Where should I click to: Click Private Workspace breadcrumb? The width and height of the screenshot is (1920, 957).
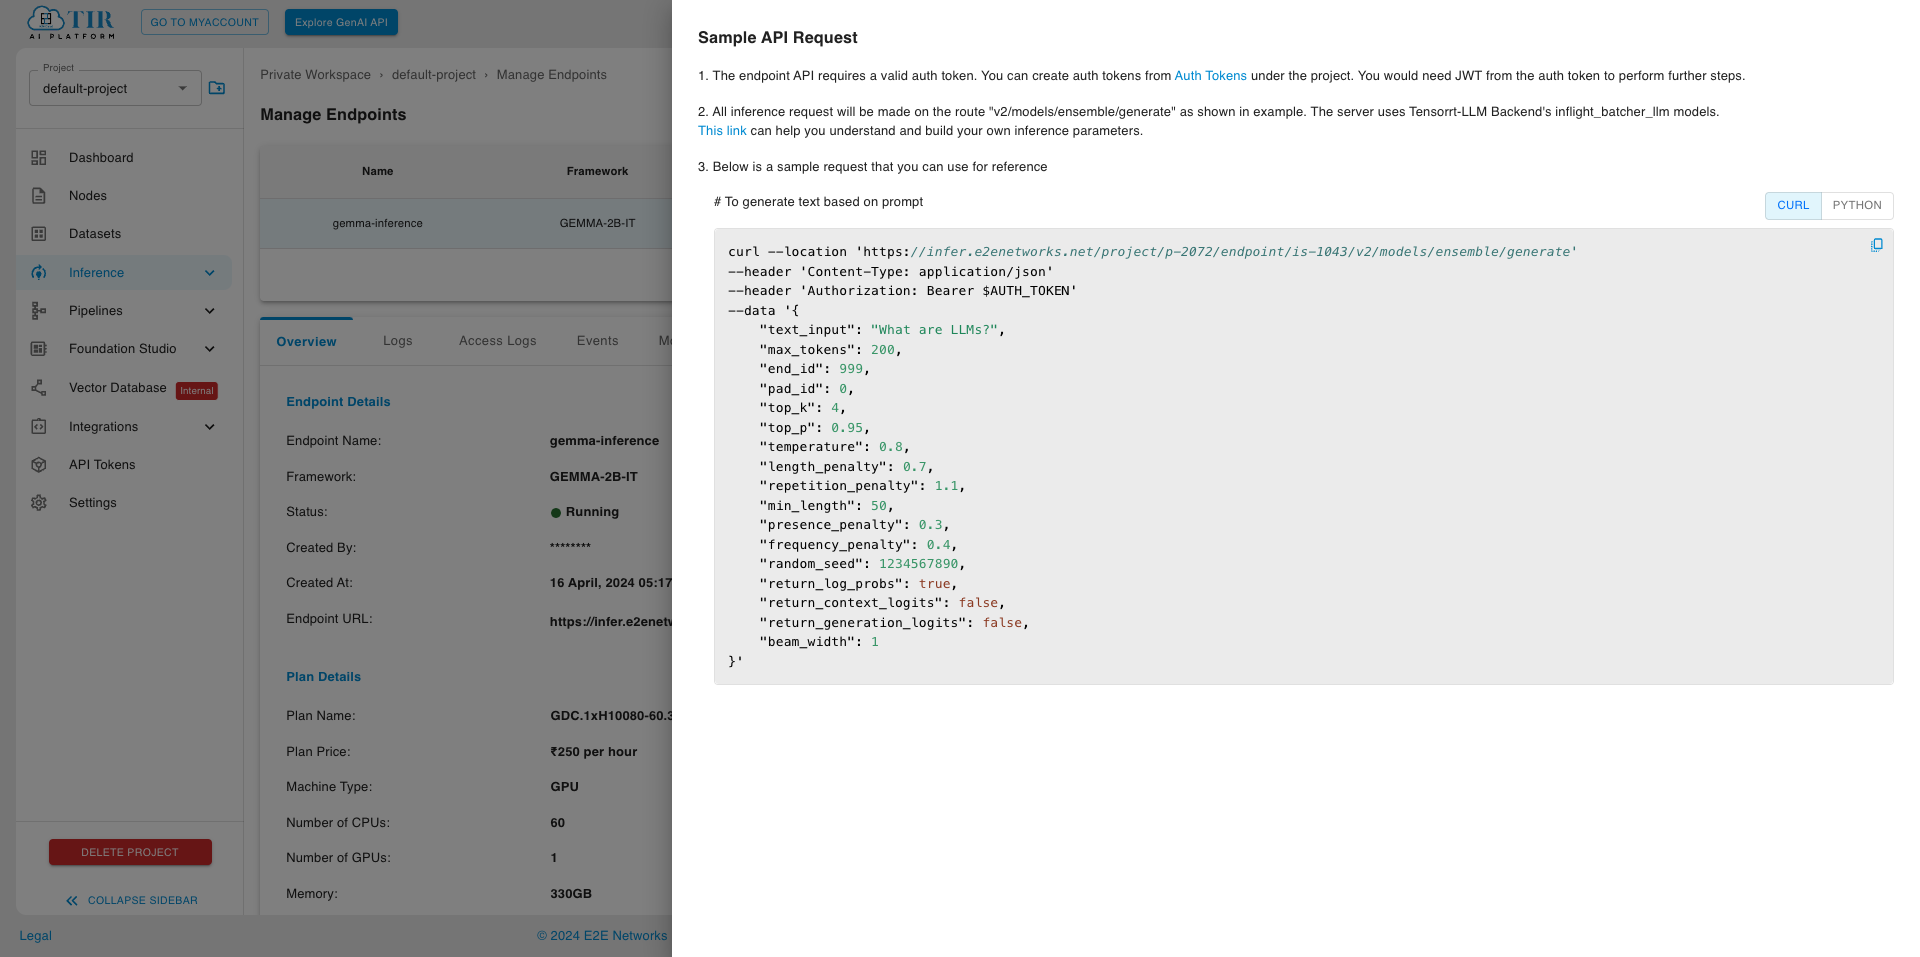[315, 75]
